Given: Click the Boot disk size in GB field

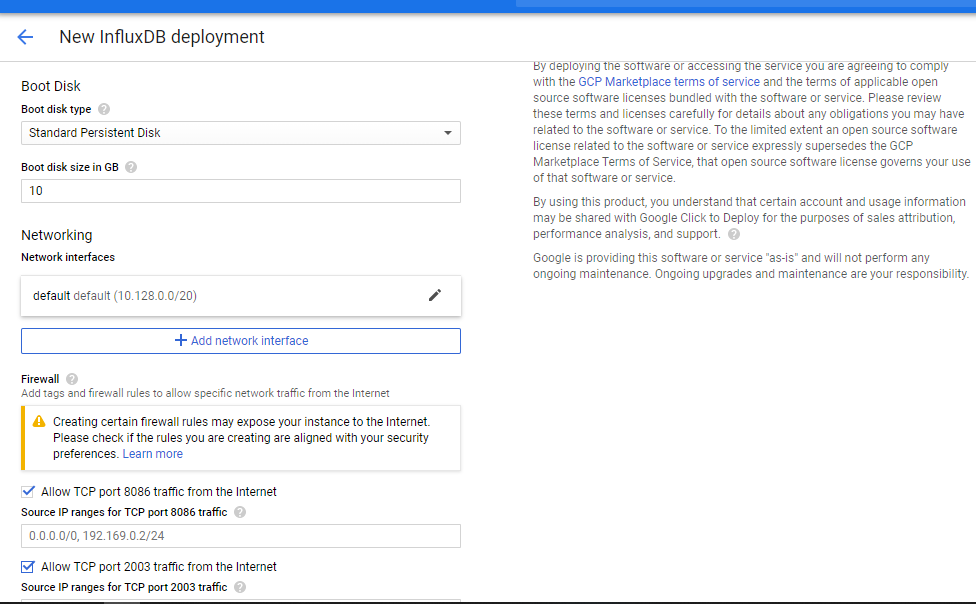Looking at the screenshot, I should click(241, 191).
